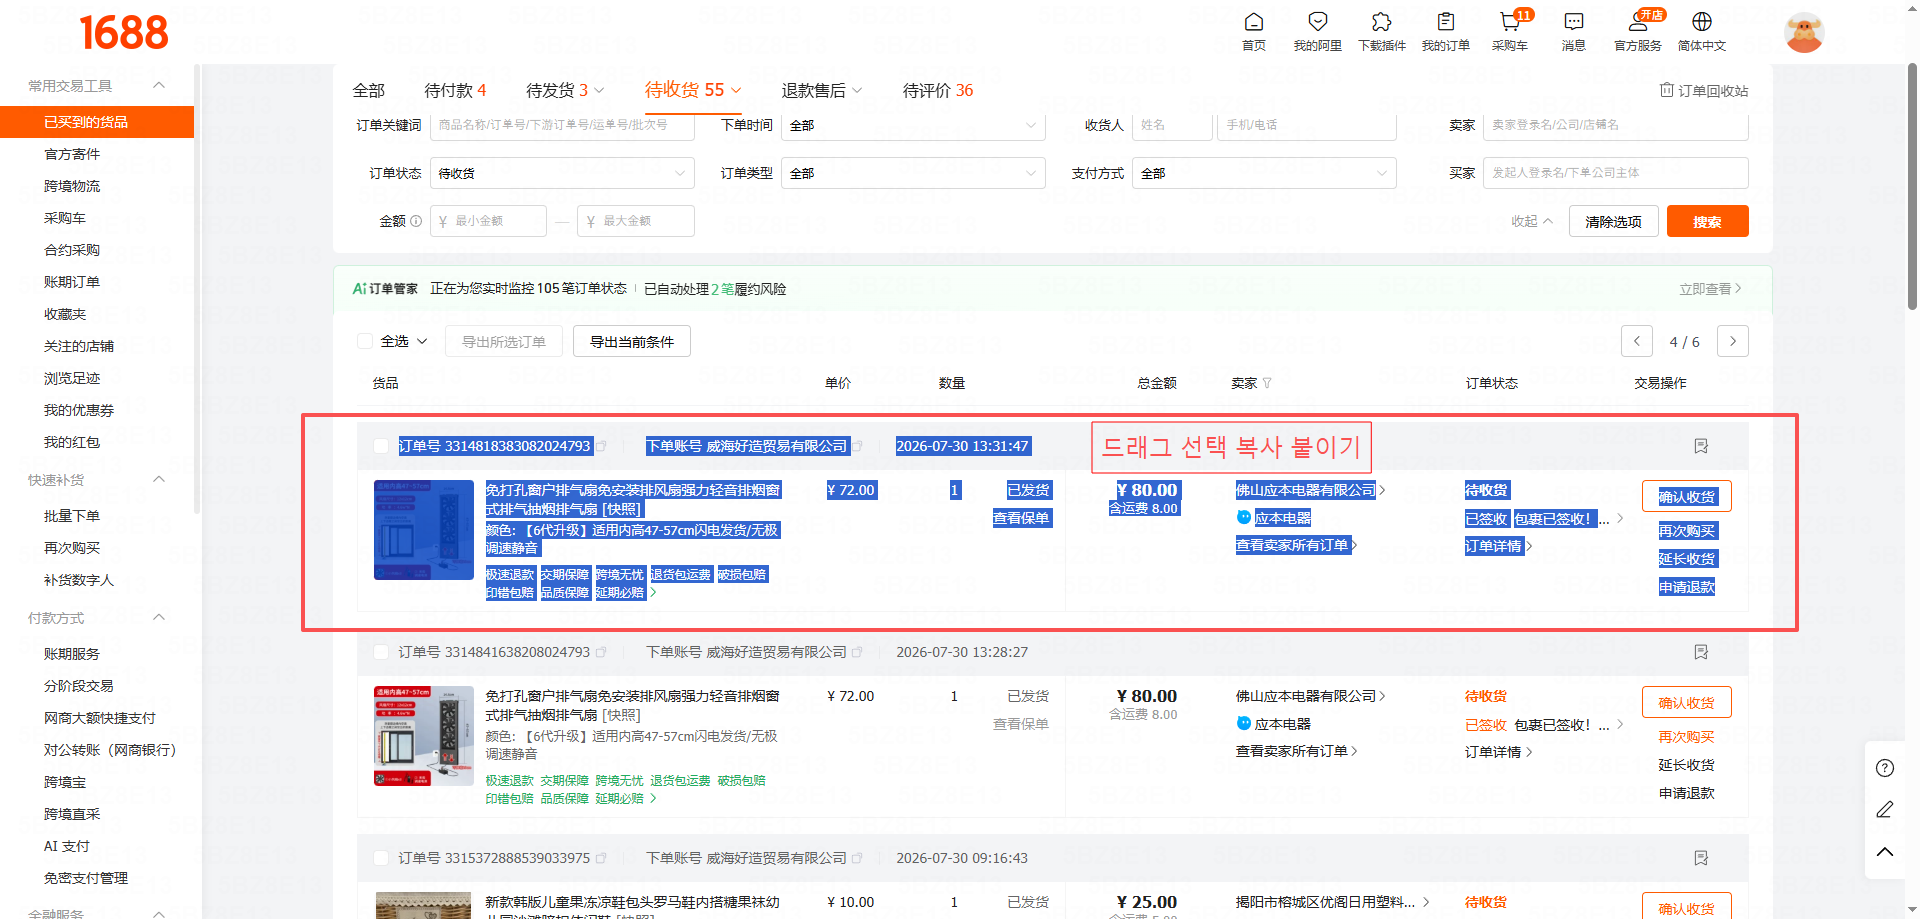Check order 3314841638208024793 checkbox
Screen dimensions: 1920x919
381,652
